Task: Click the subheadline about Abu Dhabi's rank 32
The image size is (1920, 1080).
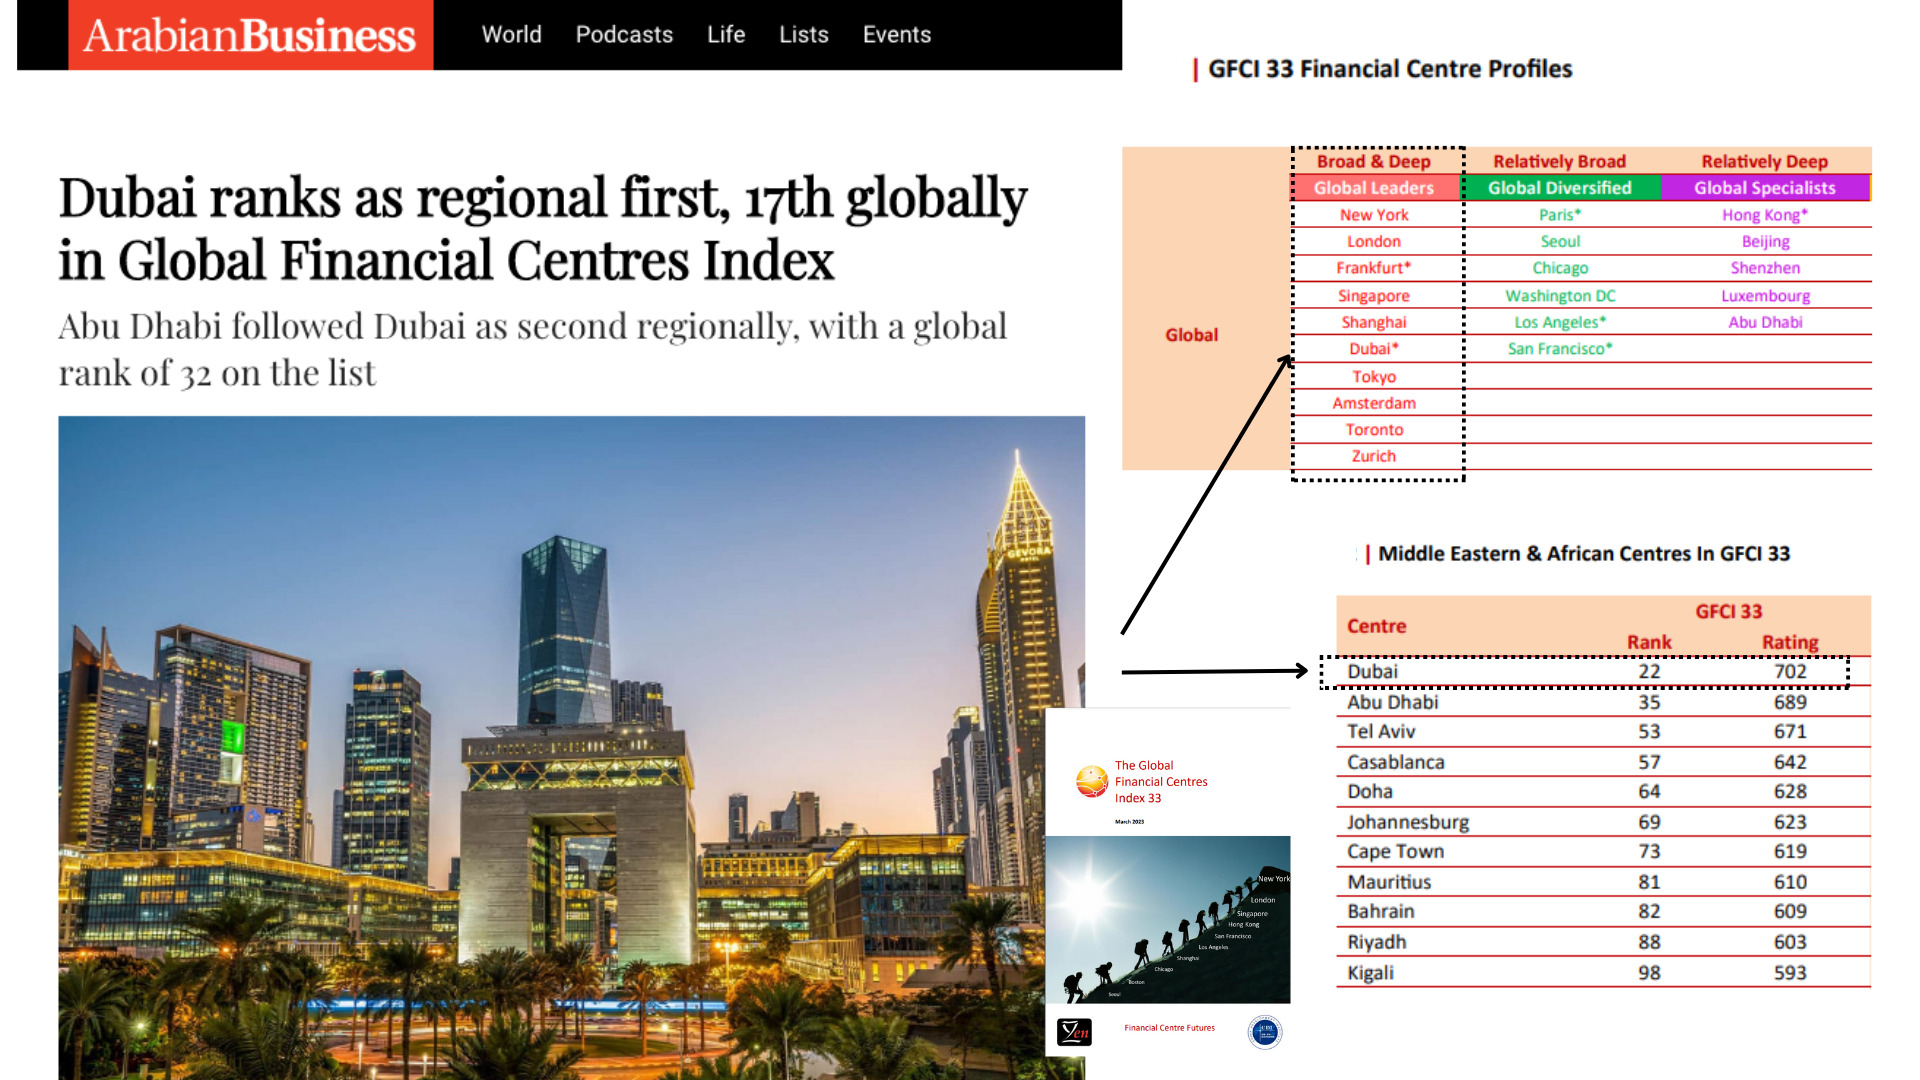Action: (x=533, y=349)
